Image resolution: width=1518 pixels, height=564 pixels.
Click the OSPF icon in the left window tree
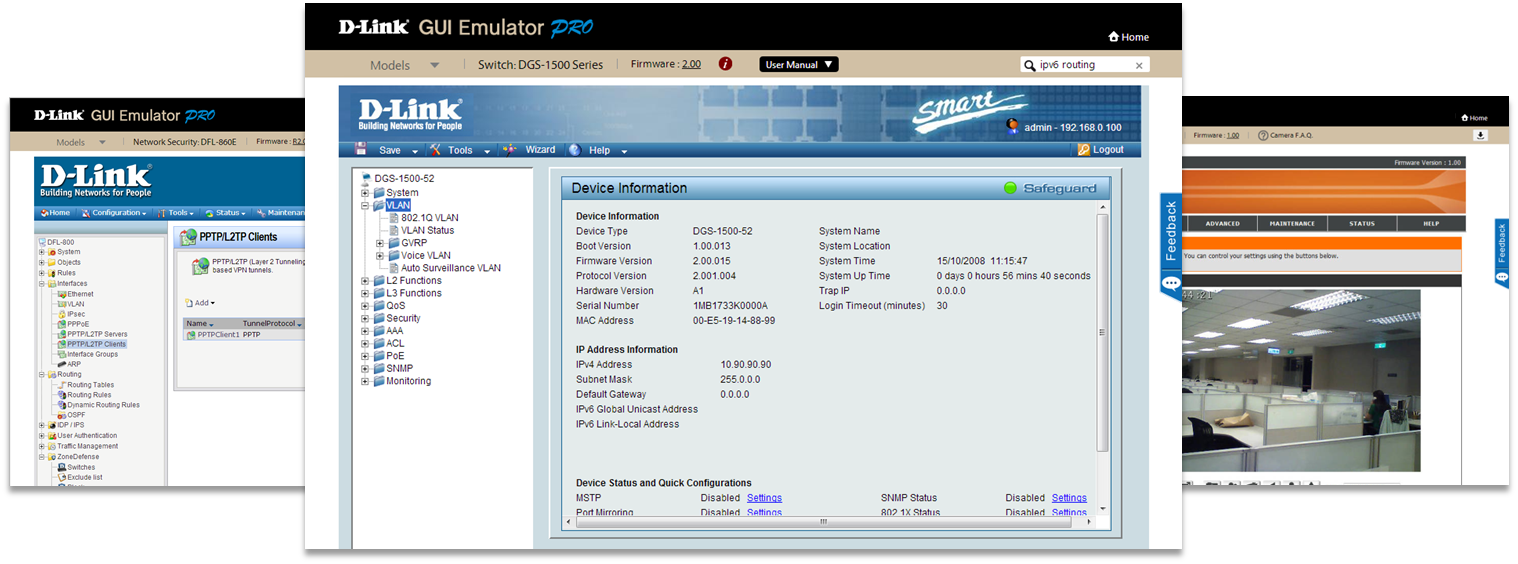(61, 415)
